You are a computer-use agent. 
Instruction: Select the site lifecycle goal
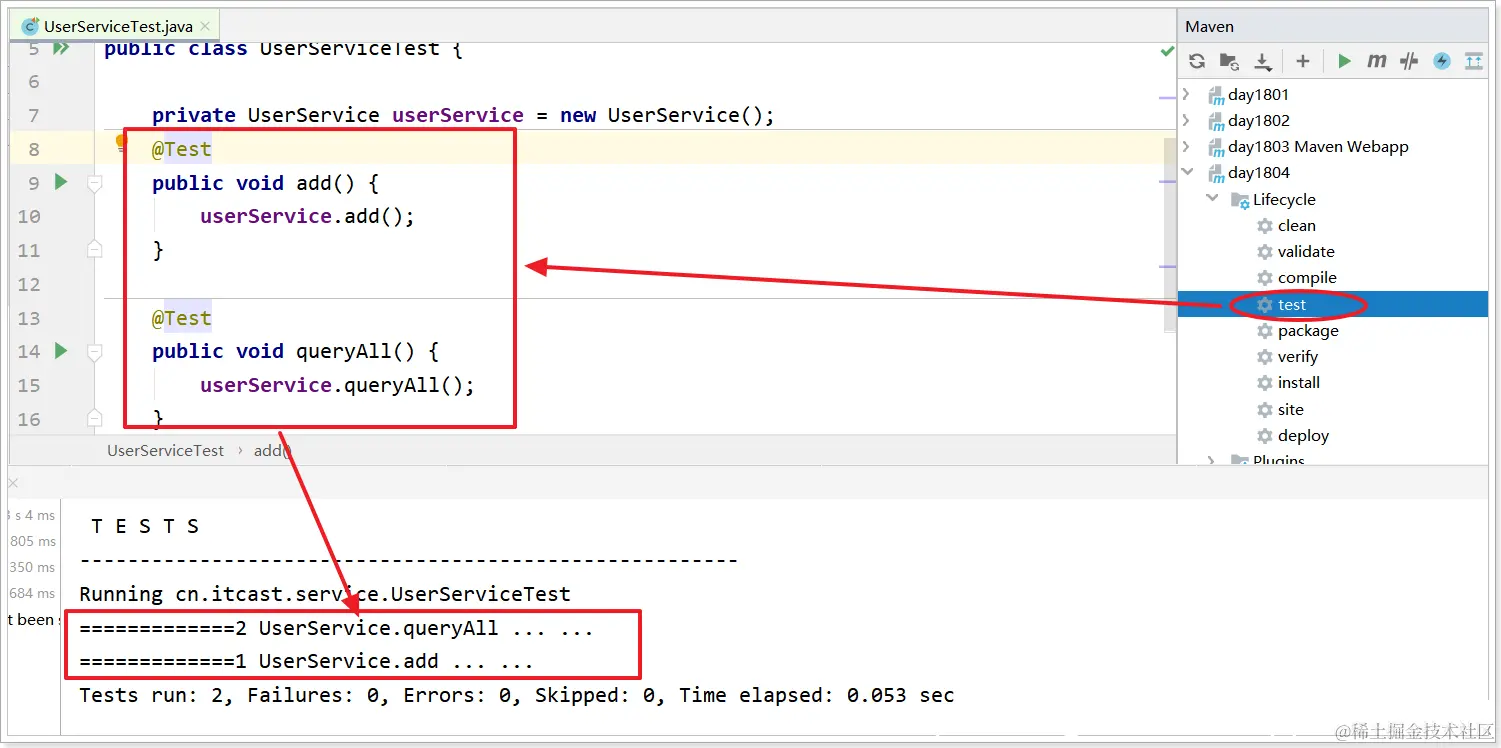[x=1291, y=410]
